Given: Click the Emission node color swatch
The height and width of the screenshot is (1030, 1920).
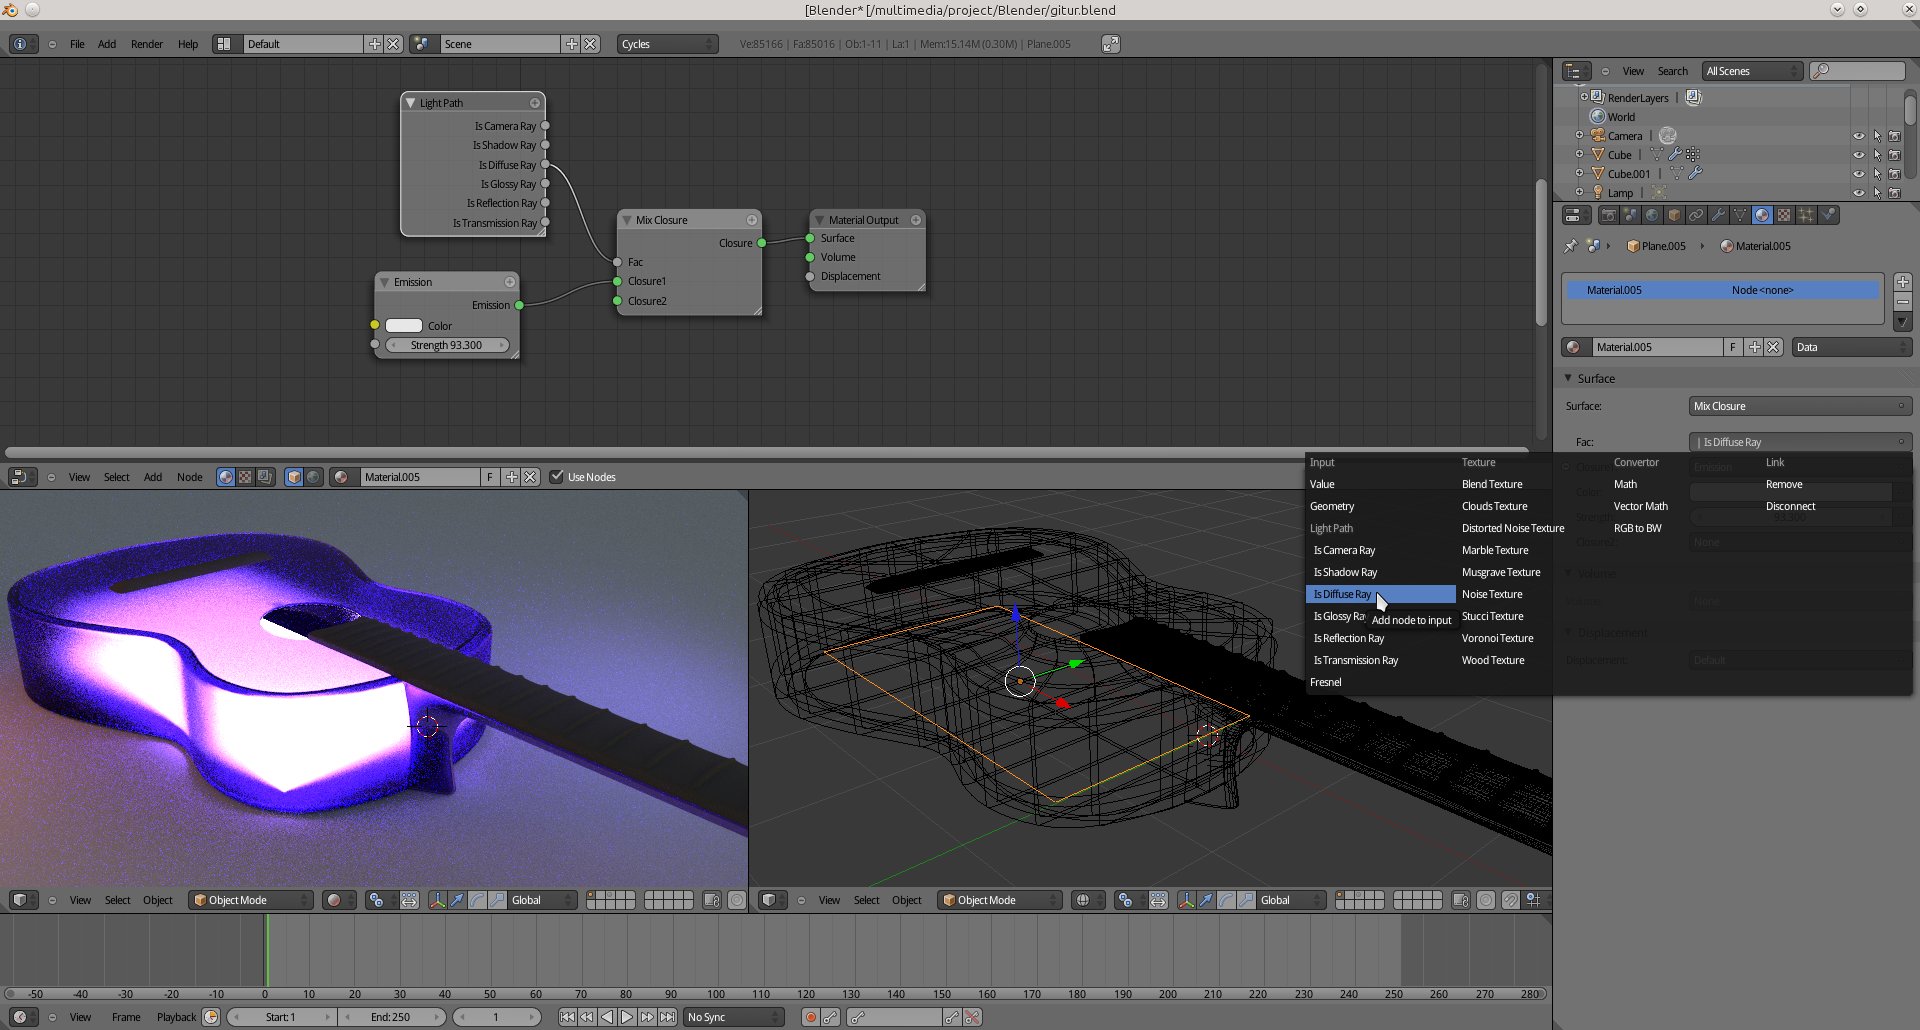Looking at the screenshot, I should point(404,326).
